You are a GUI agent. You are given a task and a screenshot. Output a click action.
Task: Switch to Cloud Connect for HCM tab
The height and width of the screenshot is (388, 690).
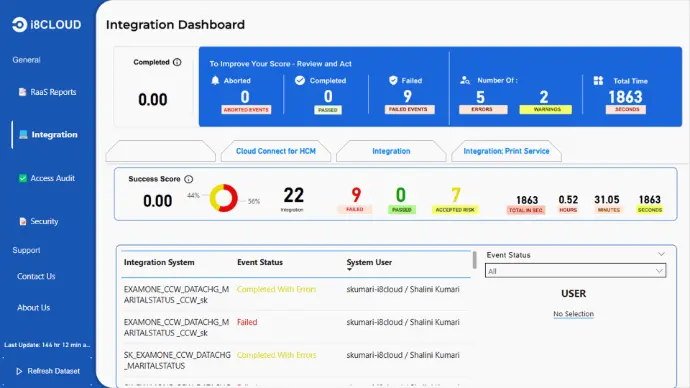tap(276, 151)
